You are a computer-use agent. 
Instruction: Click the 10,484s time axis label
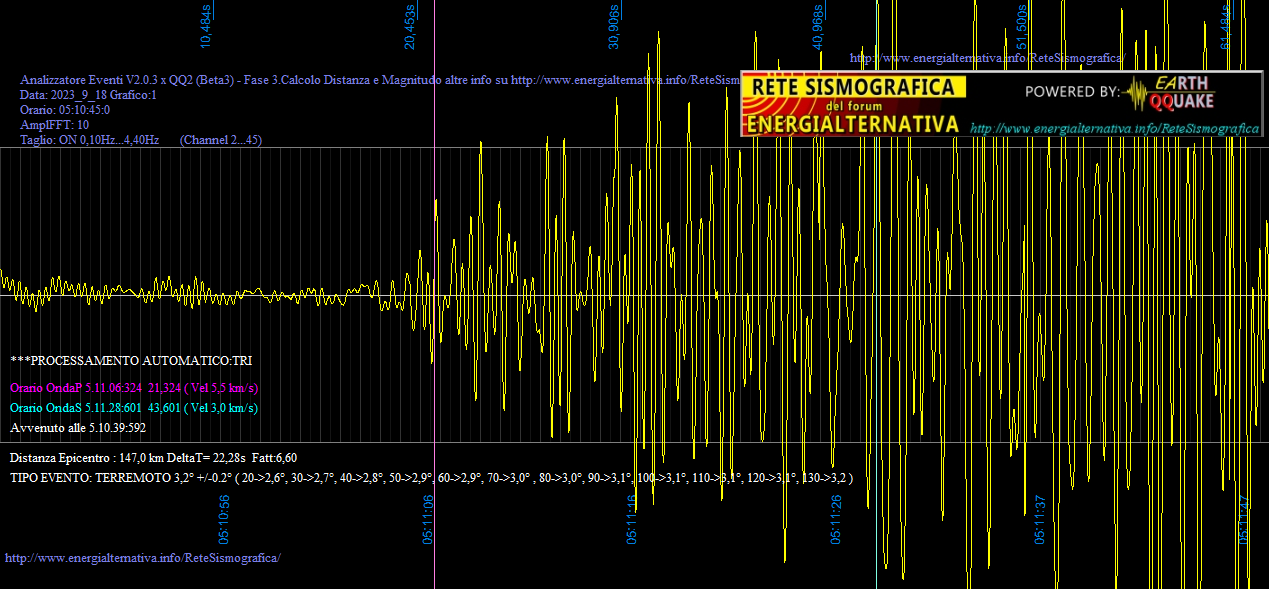pyautogui.click(x=206, y=26)
